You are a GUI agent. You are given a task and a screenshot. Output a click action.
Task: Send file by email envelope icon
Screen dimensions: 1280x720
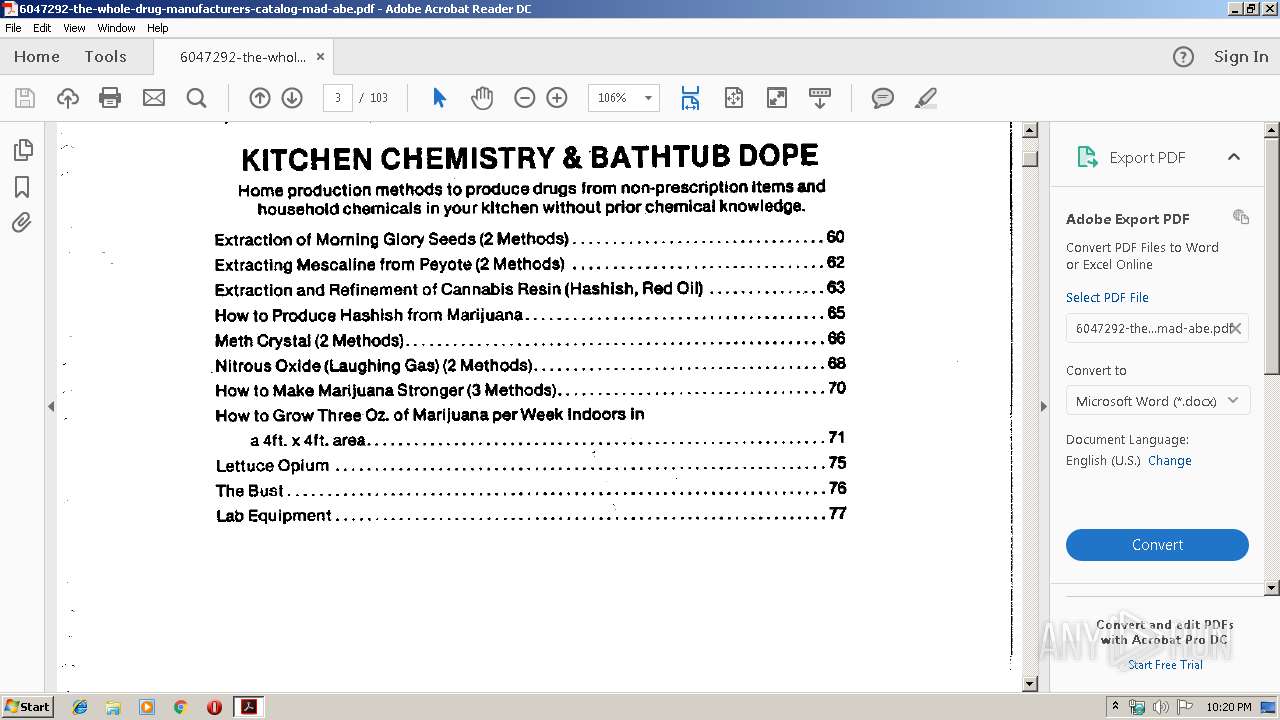point(154,98)
